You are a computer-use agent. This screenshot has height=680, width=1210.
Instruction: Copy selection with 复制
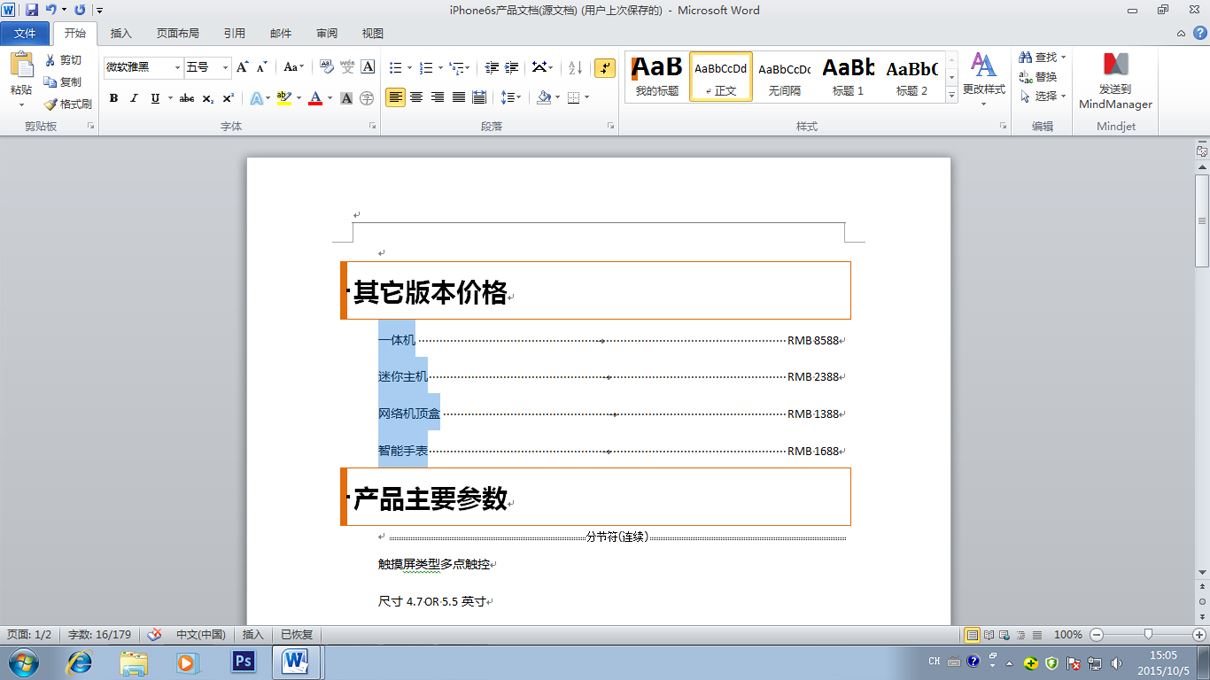[x=63, y=82]
